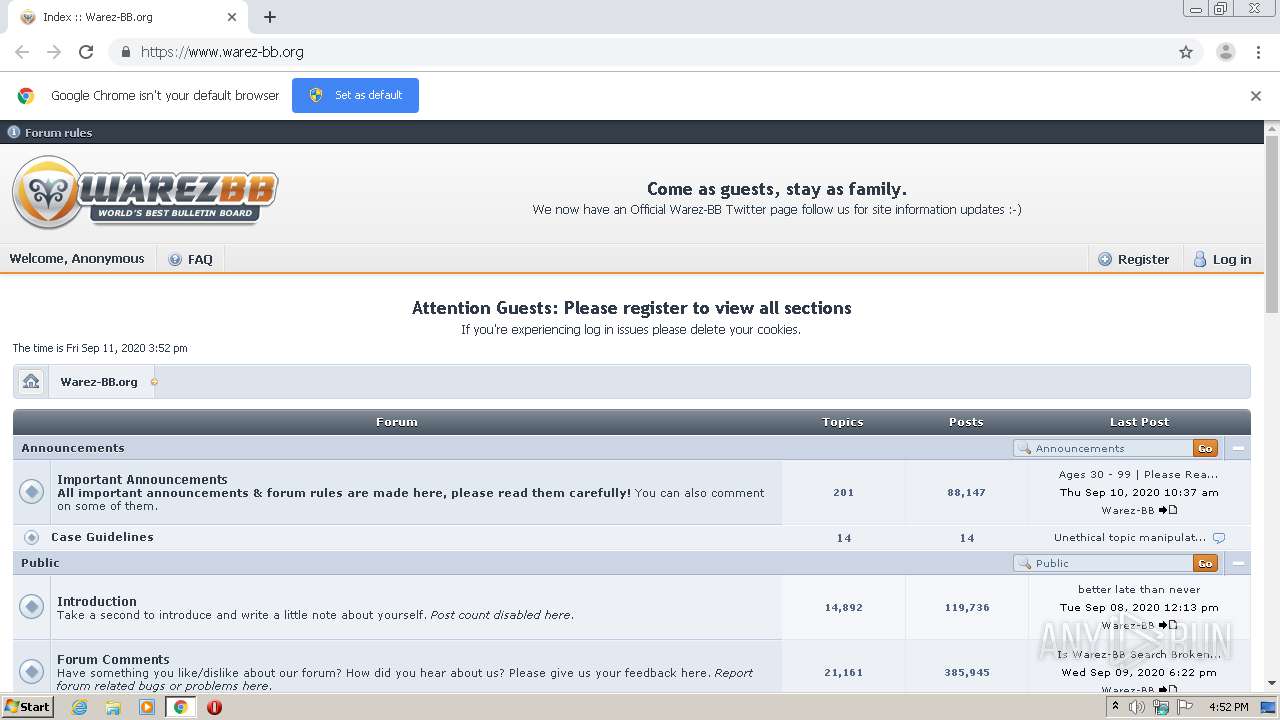
Task: Open a new tab with plus button
Action: pyautogui.click(x=270, y=17)
